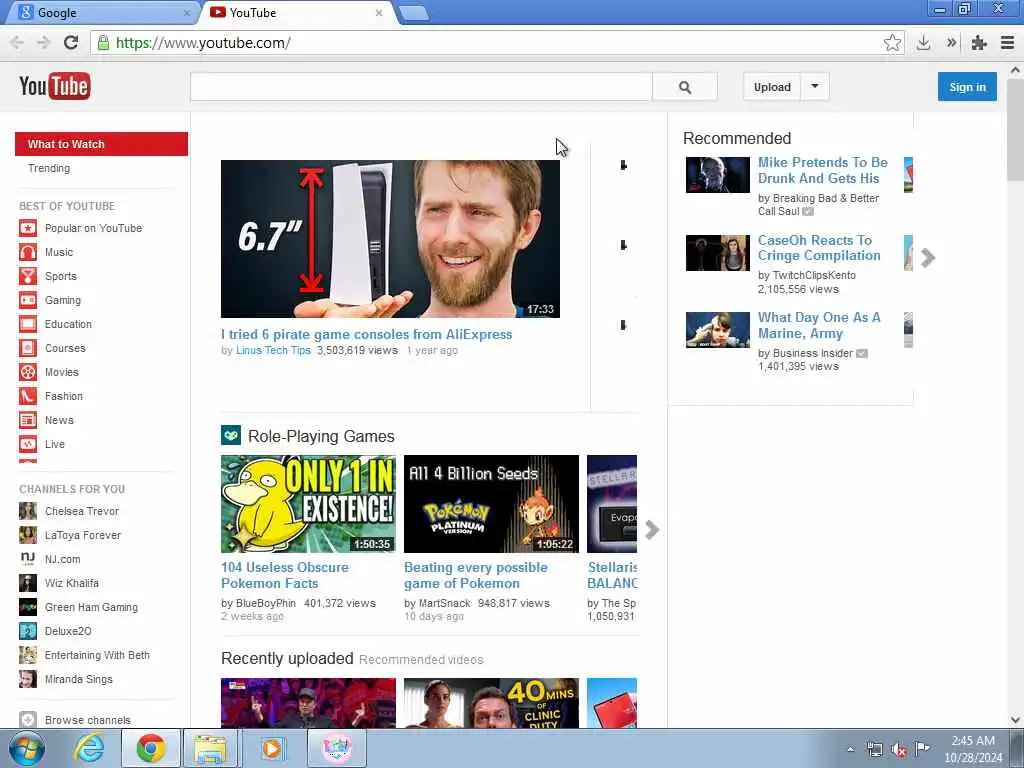Screen dimensions: 1024x768
Task: Show more Recommended videos with the right chevron
Action: pyautogui.click(x=927, y=258)
